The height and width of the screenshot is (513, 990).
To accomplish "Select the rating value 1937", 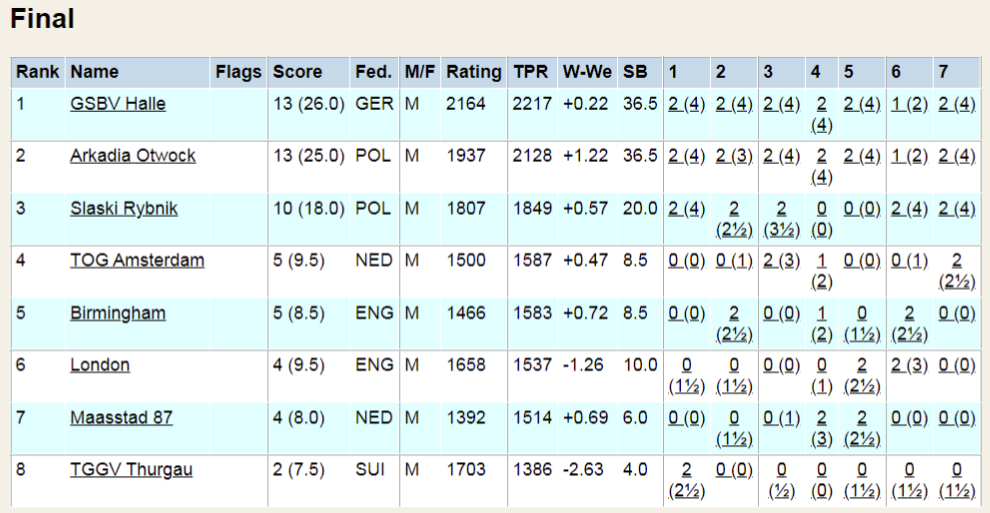I will pos(466,156).
